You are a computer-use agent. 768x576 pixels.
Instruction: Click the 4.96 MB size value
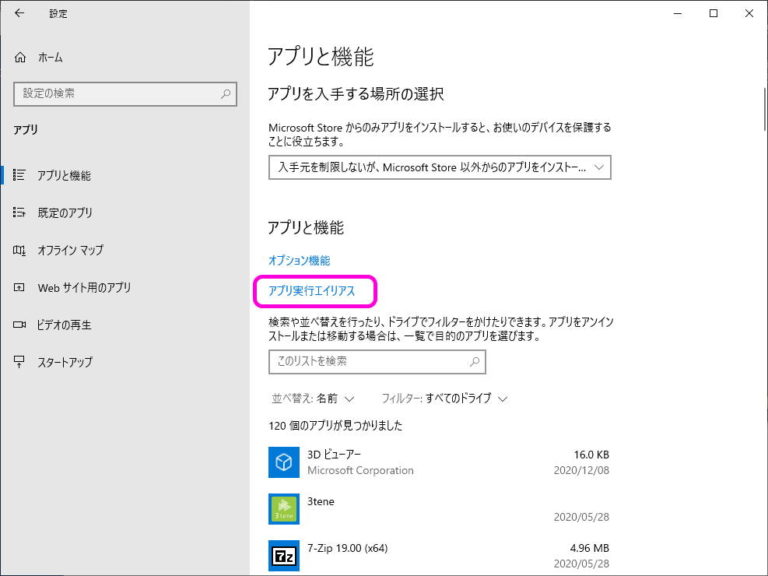[x=590, y=548]
